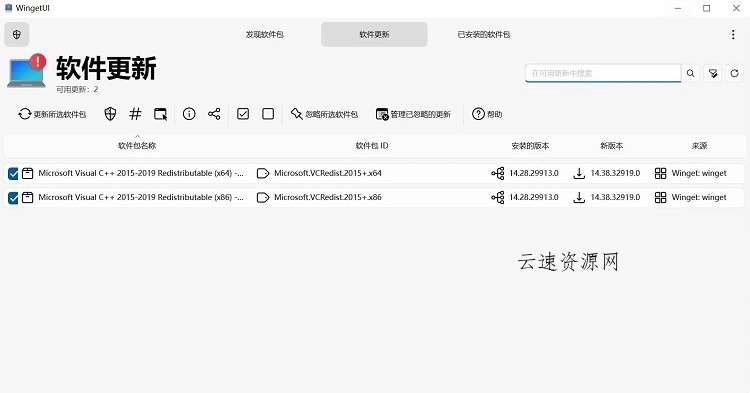Click the 可用更新: 2 count label
750x393 pixels.
pyautogui.click(x=77, y=89)
